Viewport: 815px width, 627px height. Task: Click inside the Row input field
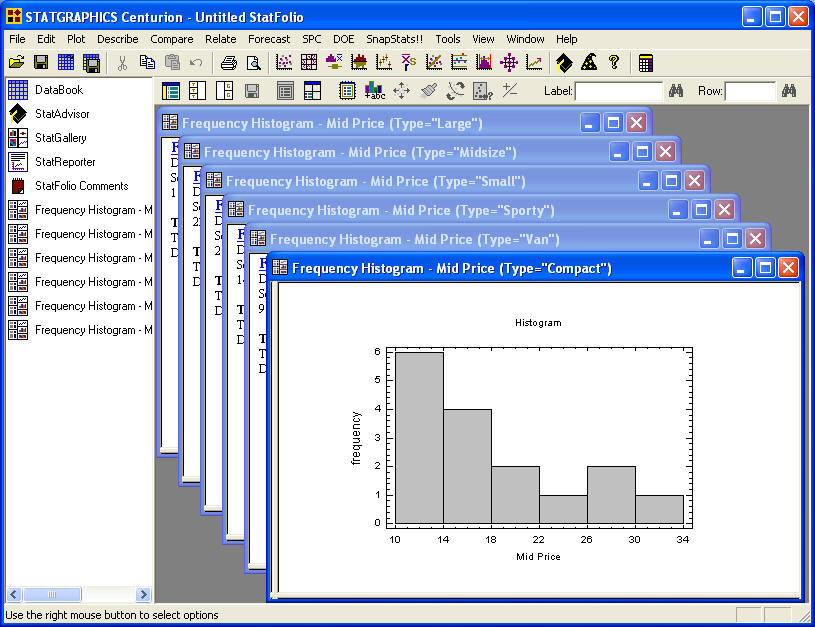750,91
